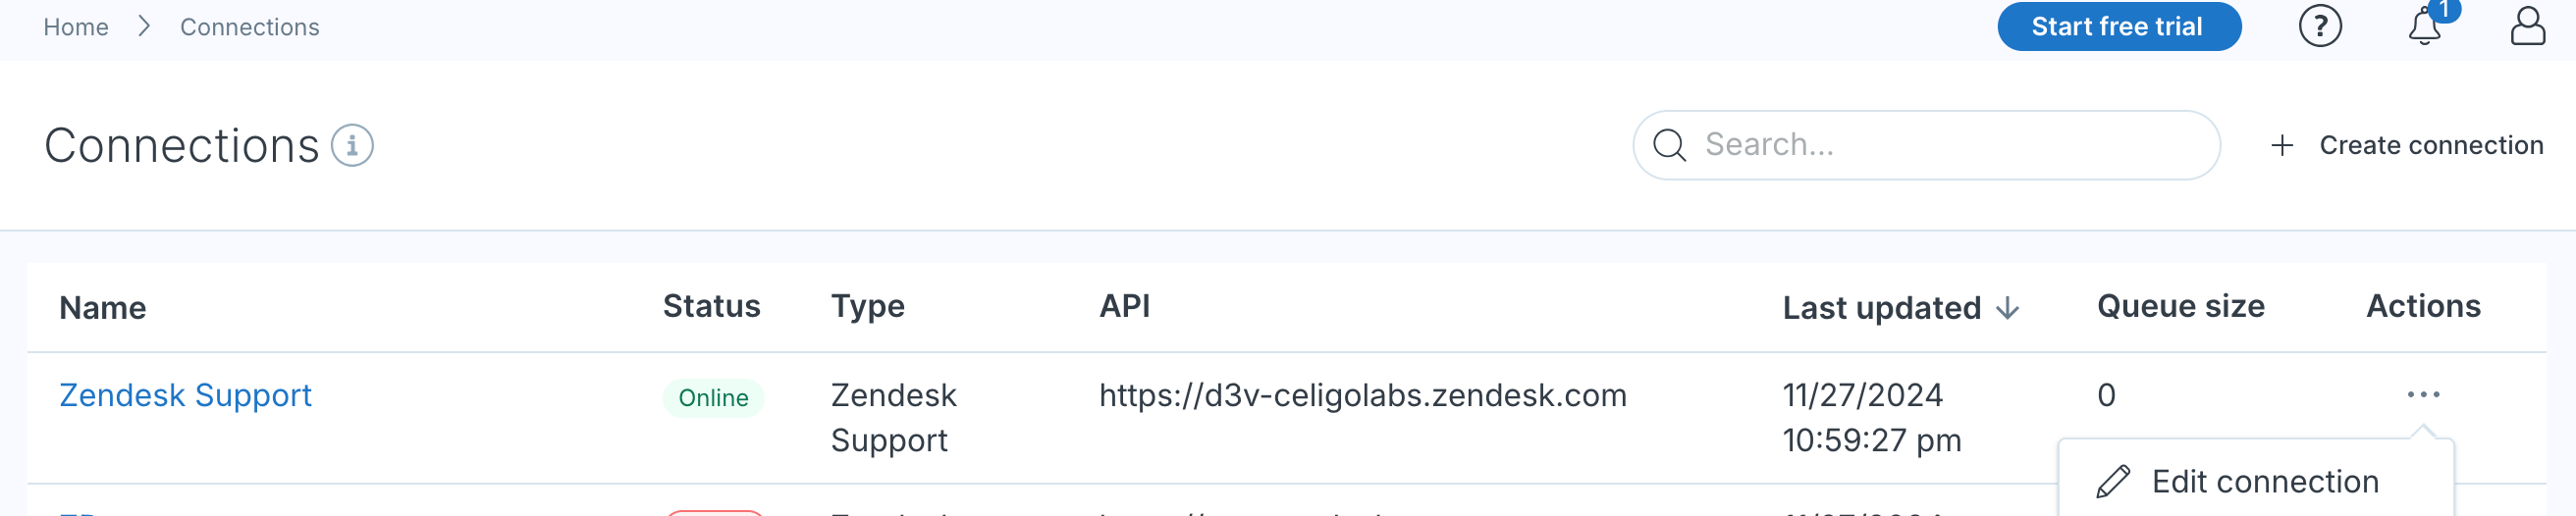Open the Zendesk Support connection link

pyautogui.click(x=186, y=396)
